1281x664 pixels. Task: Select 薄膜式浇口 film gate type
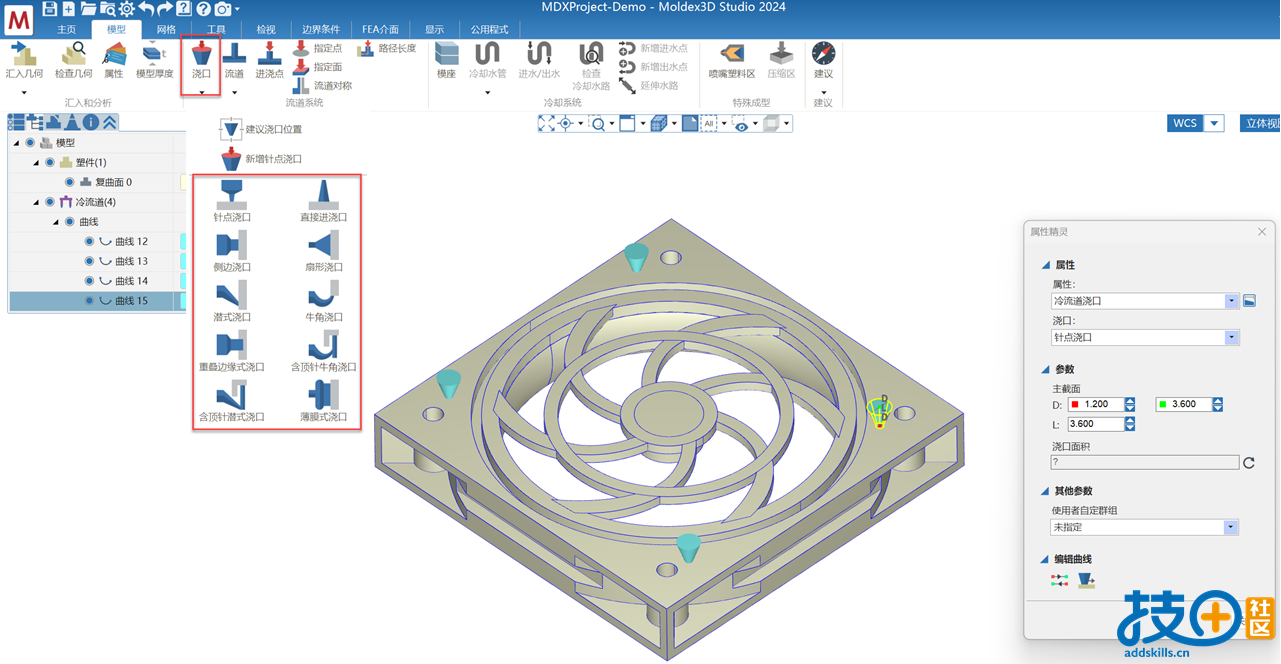(323, 401)
